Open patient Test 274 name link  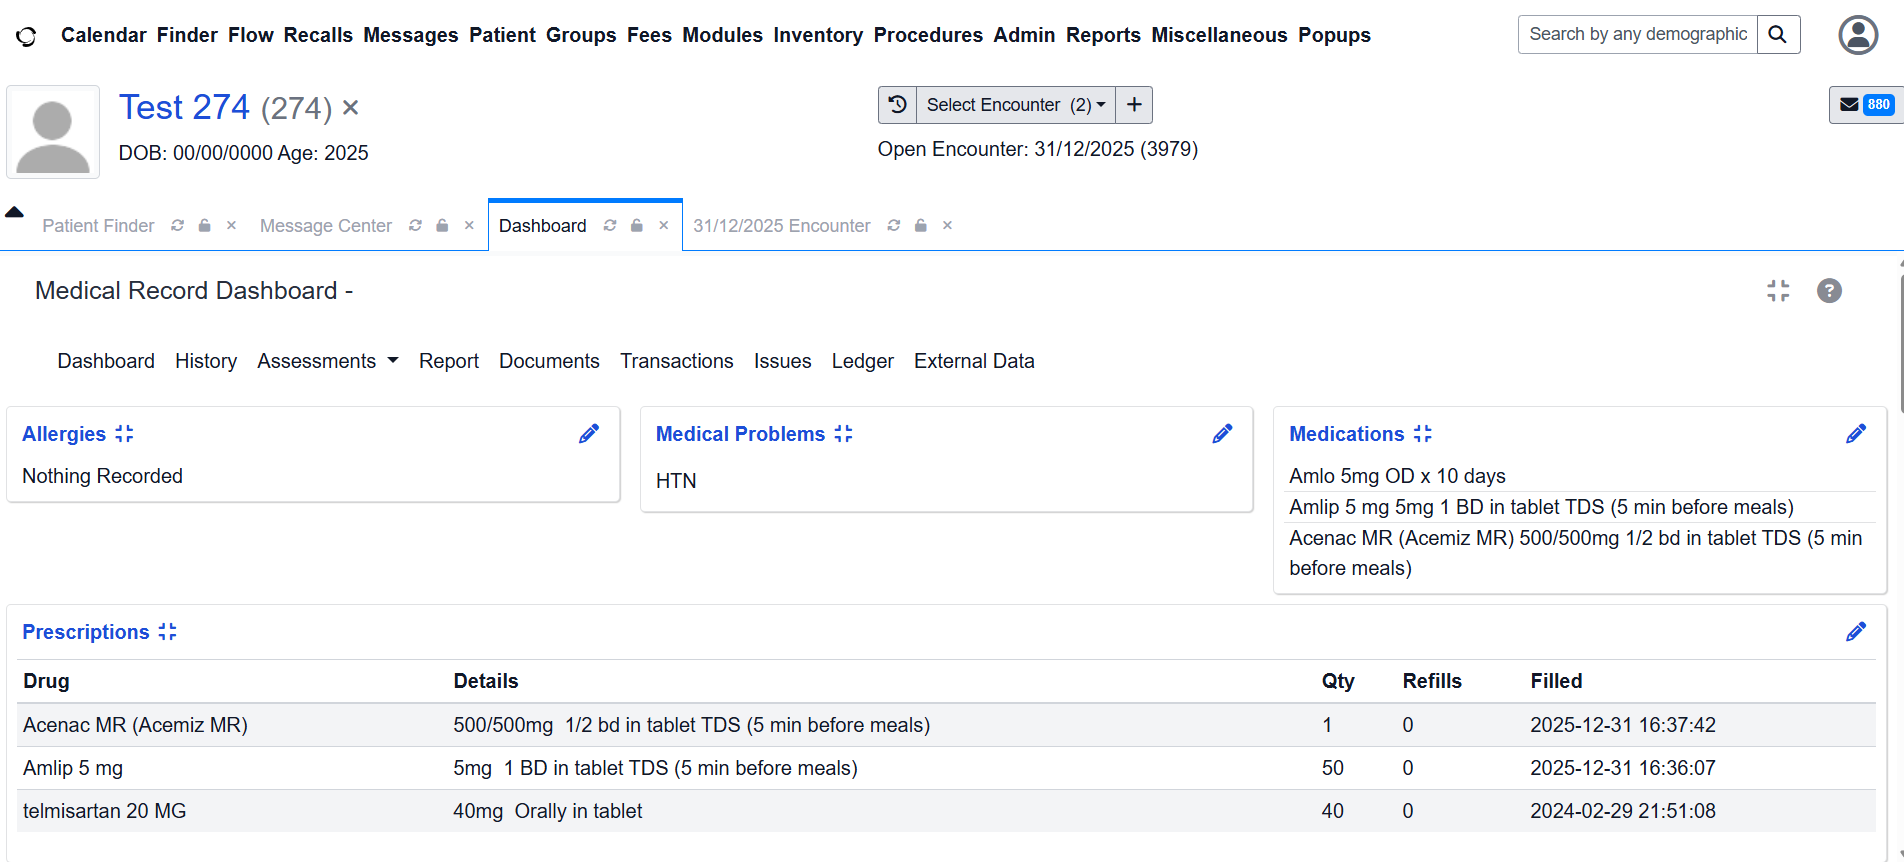[184, 107]
